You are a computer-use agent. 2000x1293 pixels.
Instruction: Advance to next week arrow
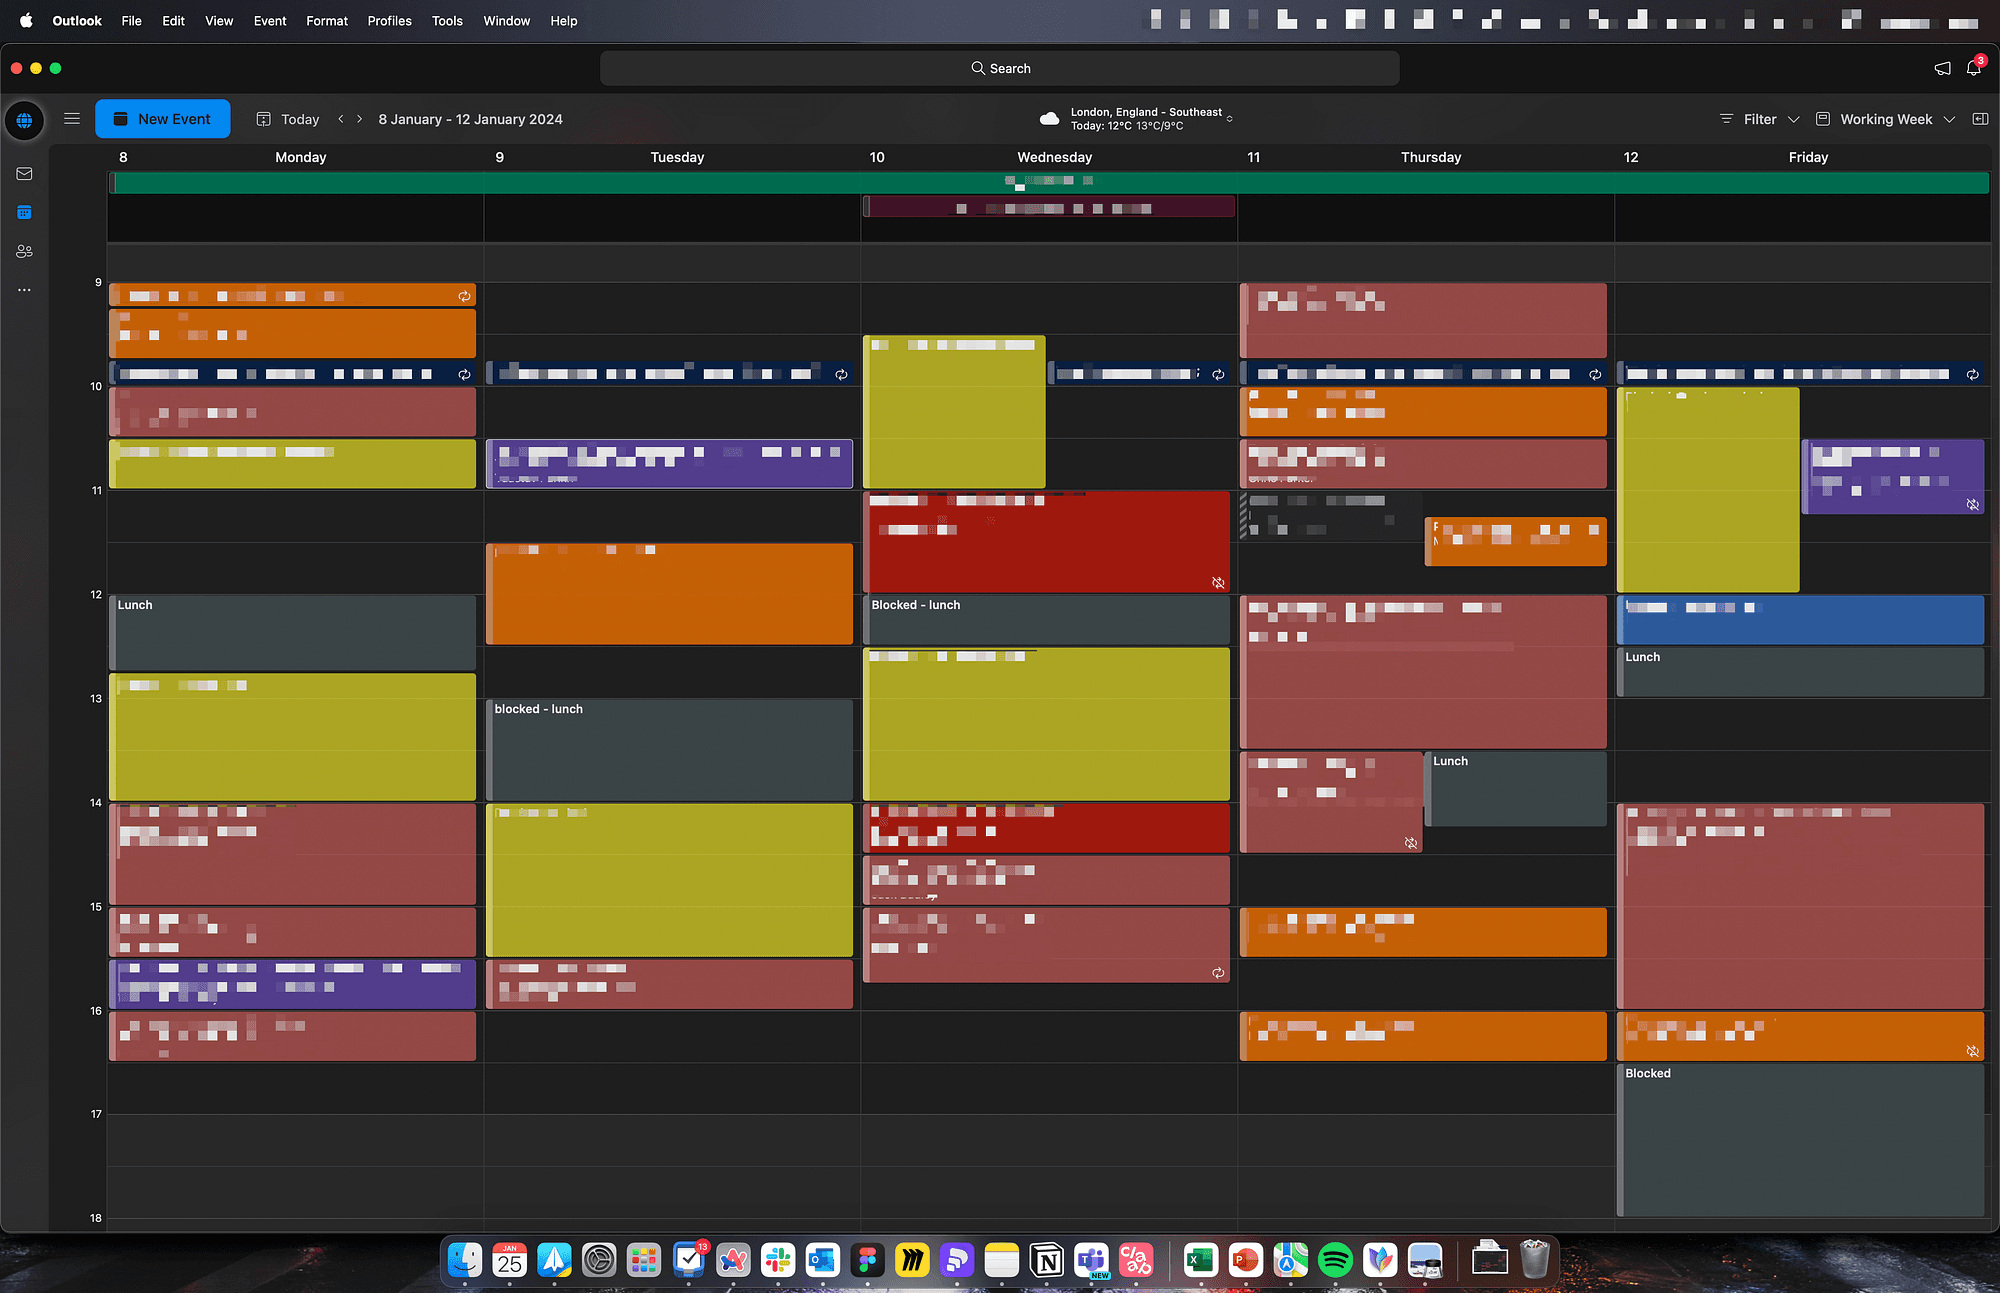click(360, 119)
